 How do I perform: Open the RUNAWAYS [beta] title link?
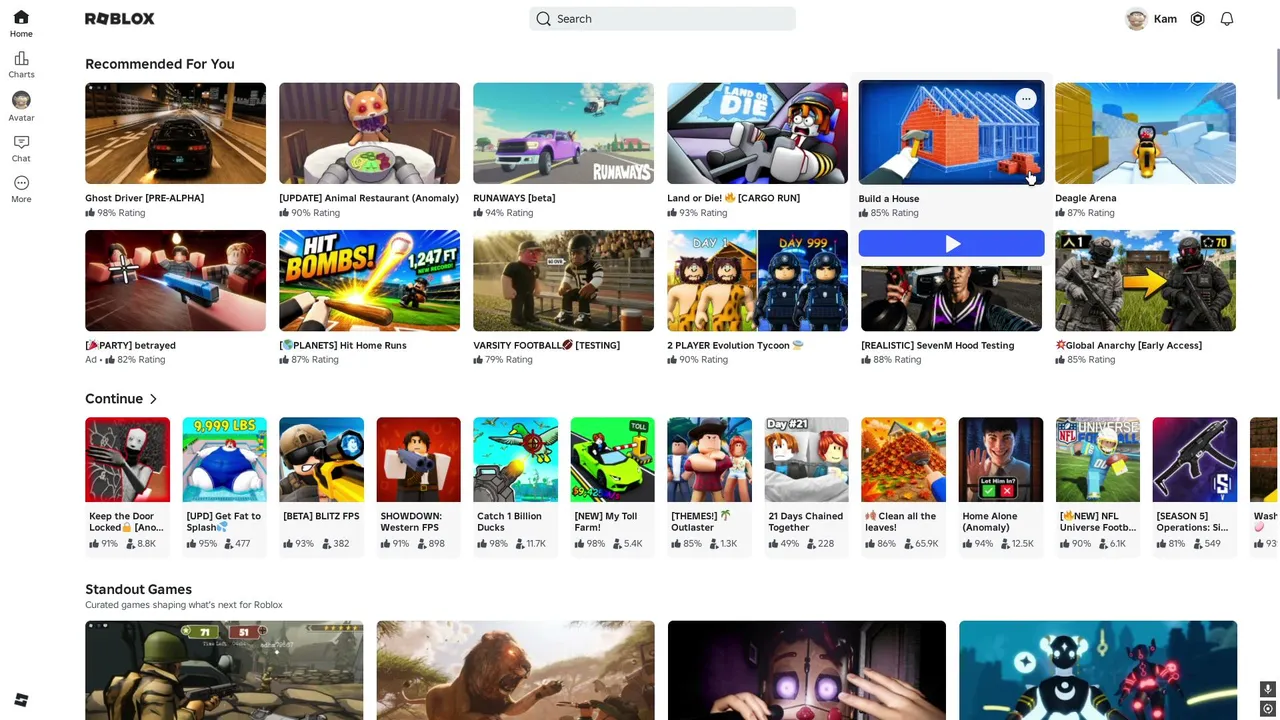(514, 198)
